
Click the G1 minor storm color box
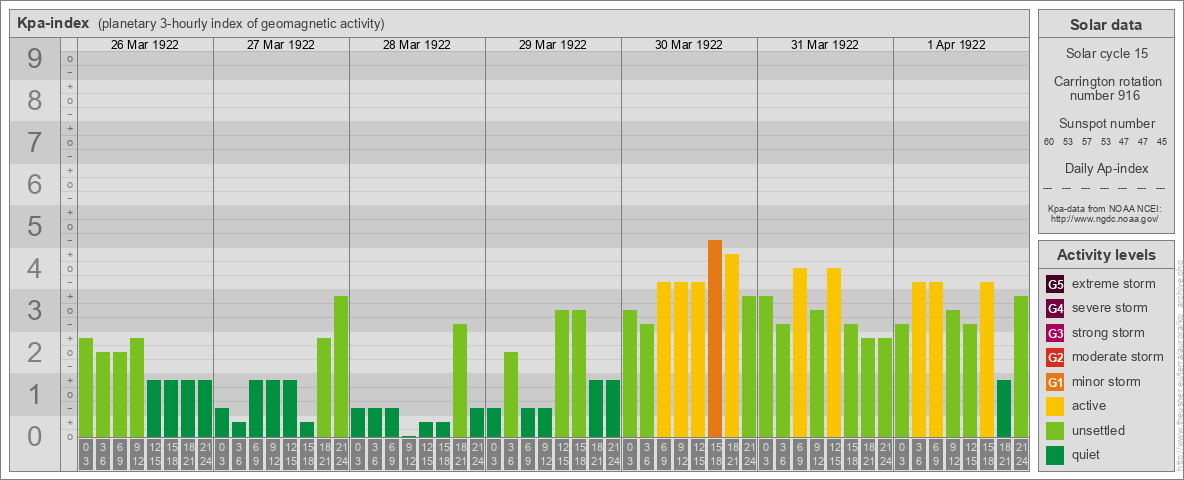pos(1055,382)
